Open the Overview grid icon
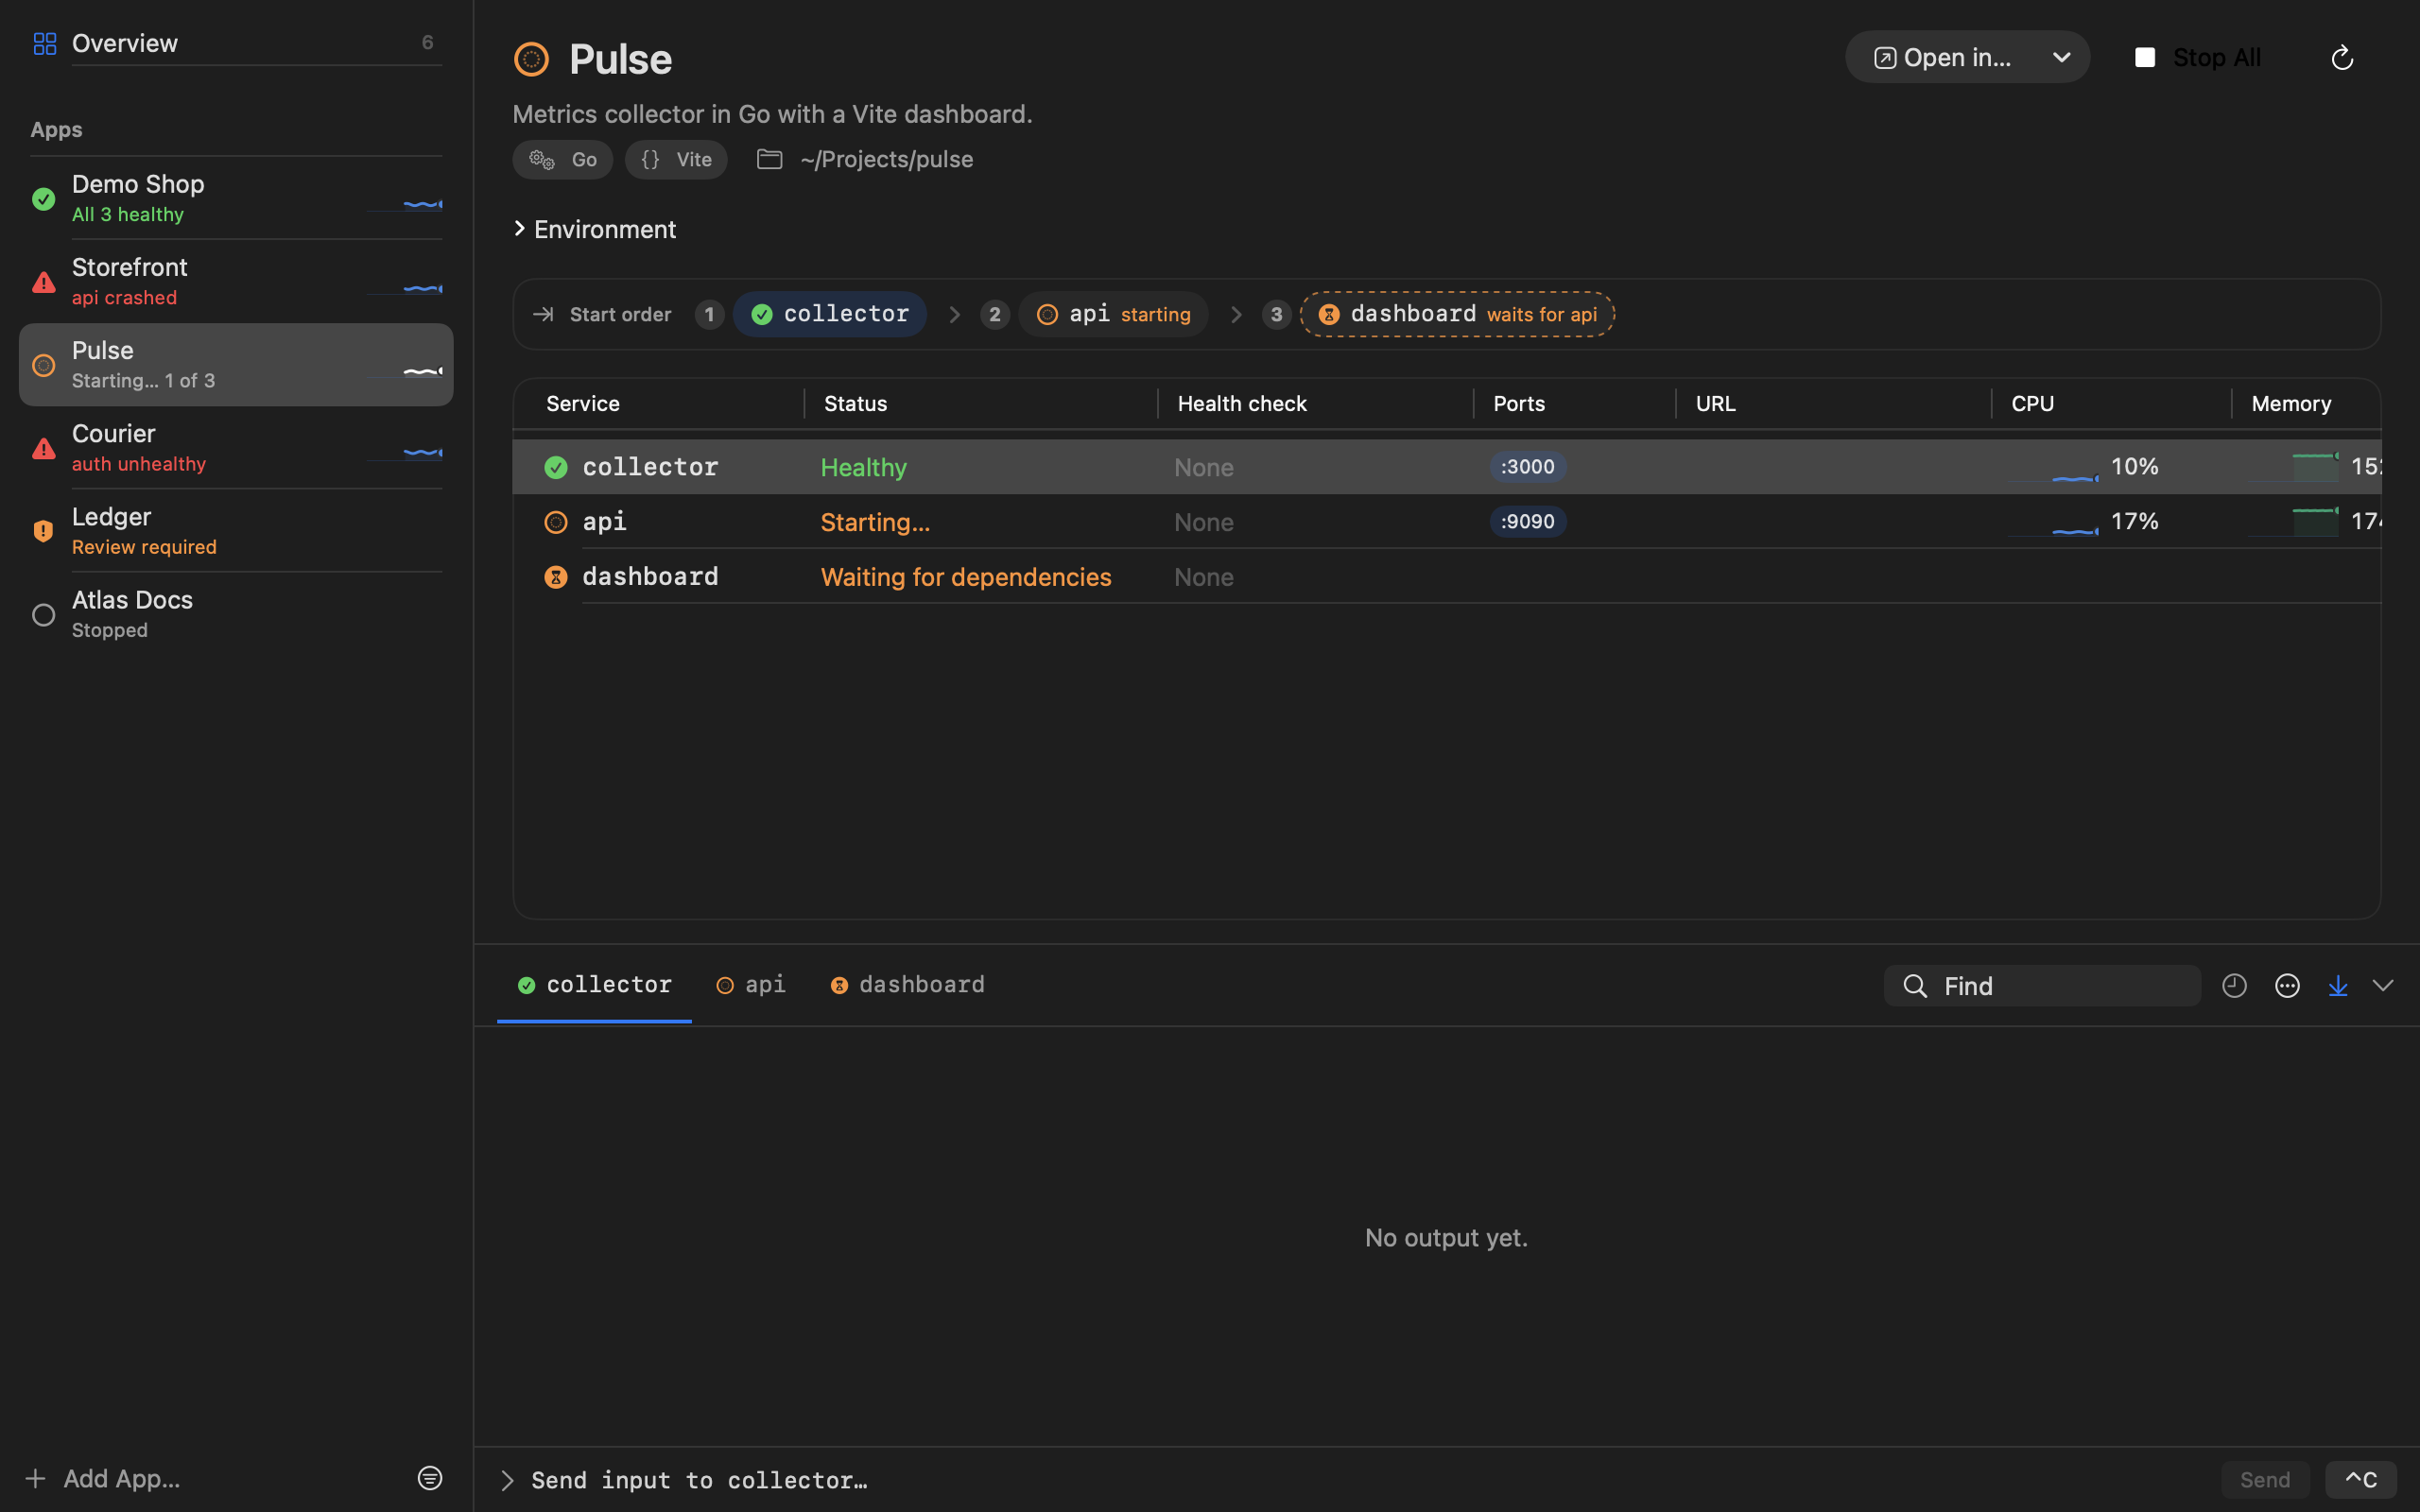Viewport: 2420px width, 1512px height. pos(44,43)
